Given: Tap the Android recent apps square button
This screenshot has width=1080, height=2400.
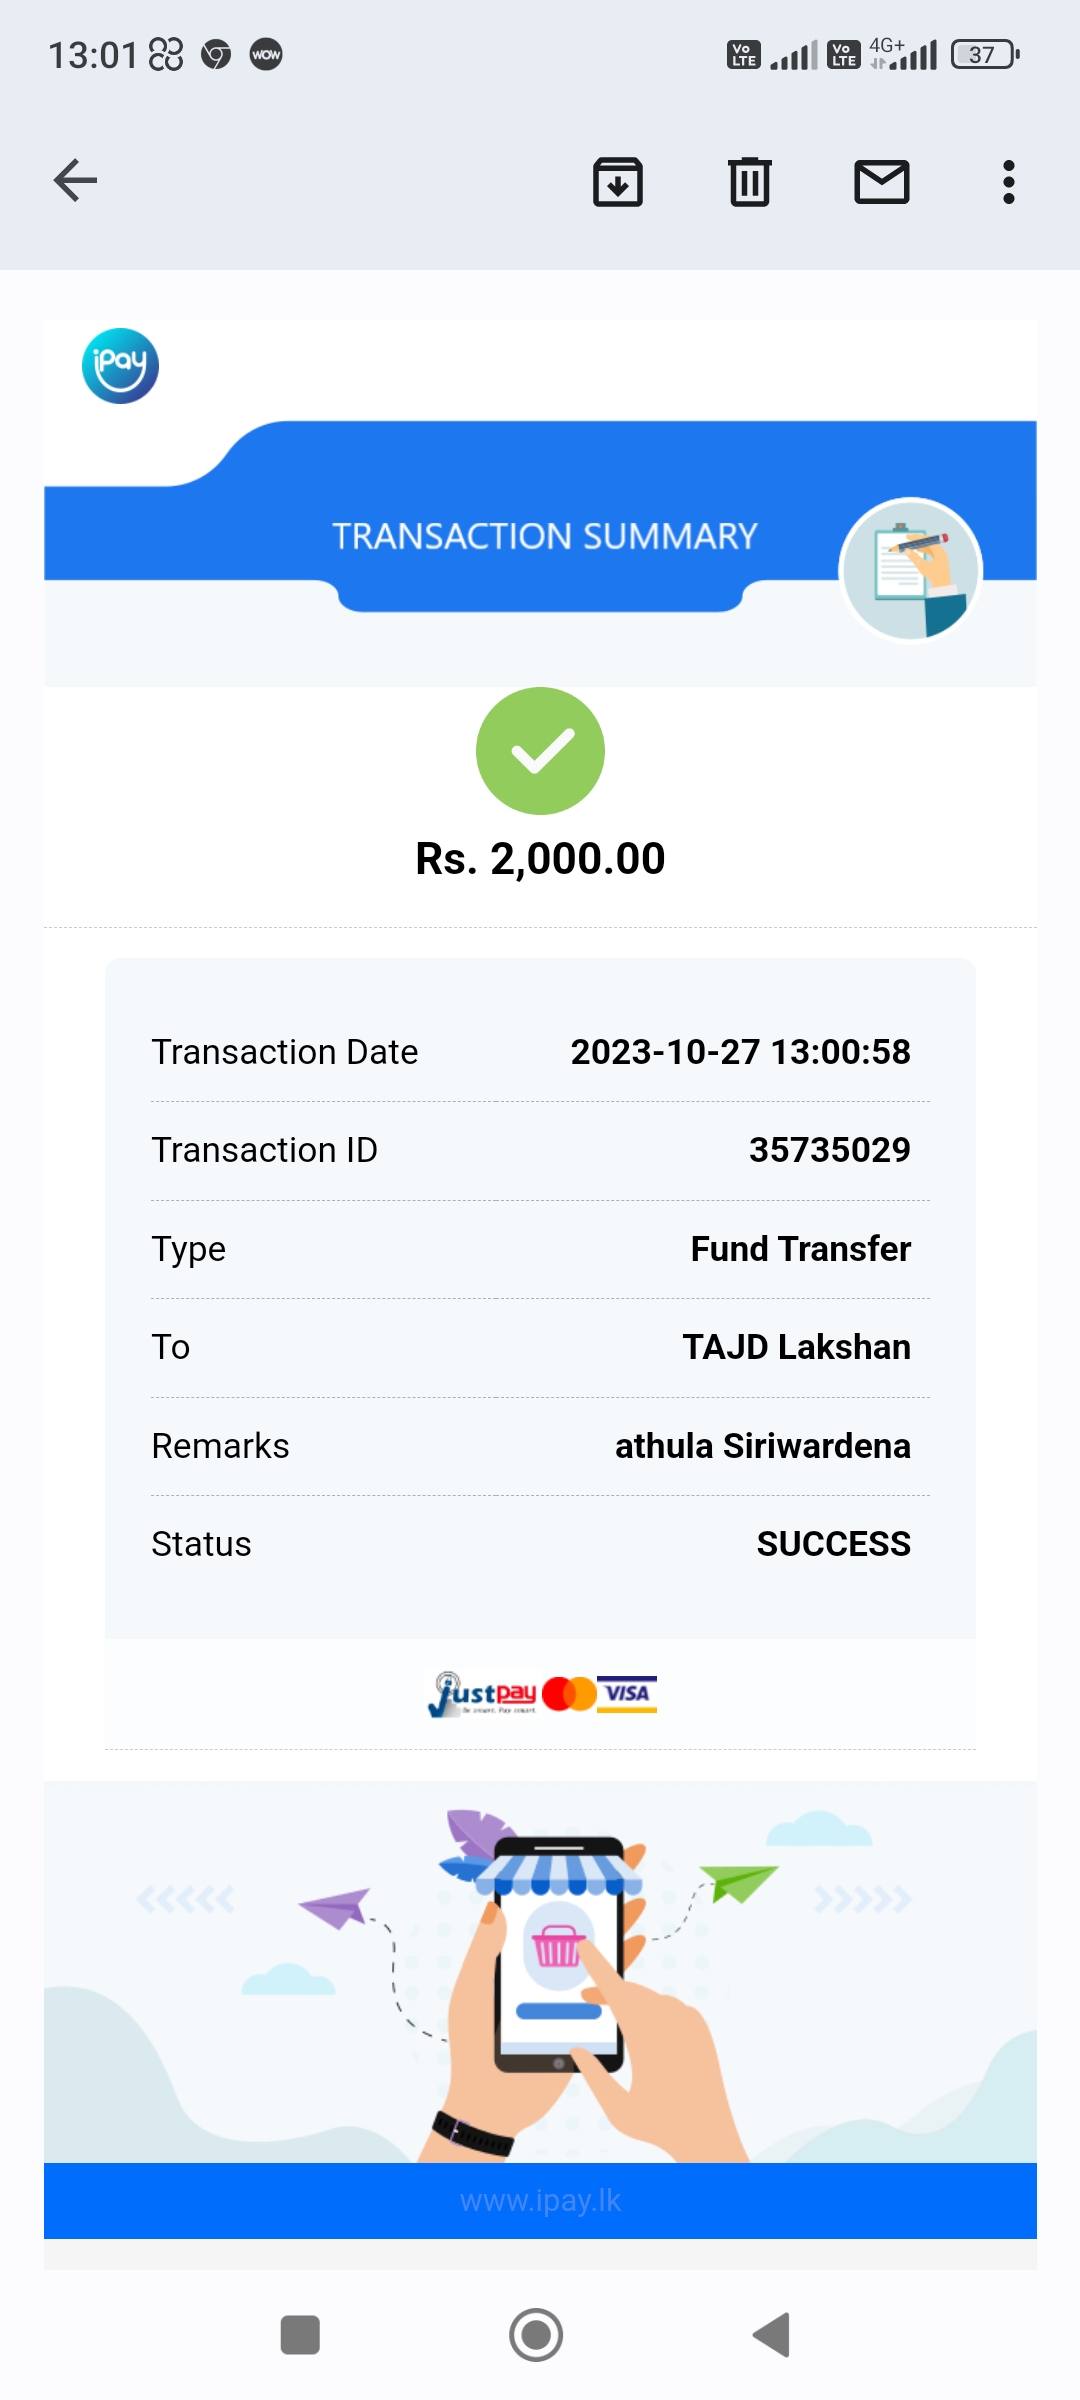Looking at the screenshot, I should (300, 2335).
